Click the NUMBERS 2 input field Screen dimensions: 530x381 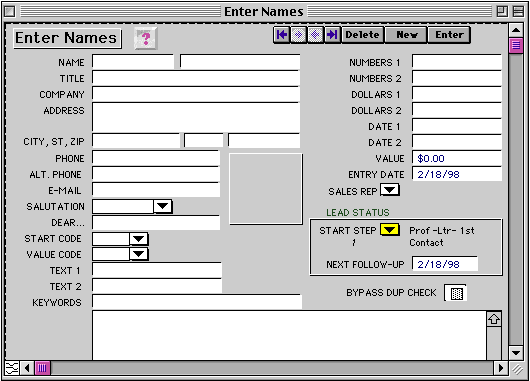pyautogui.click(x=457, y=78)
